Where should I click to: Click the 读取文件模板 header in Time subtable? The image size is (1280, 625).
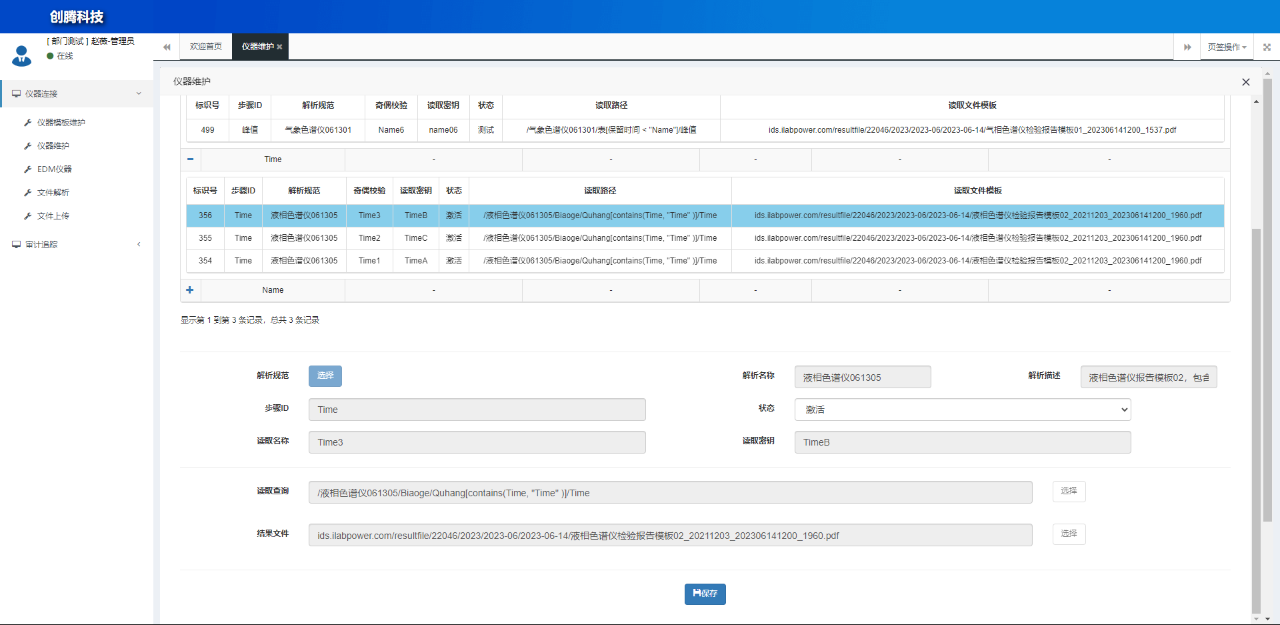click(978, 190)
